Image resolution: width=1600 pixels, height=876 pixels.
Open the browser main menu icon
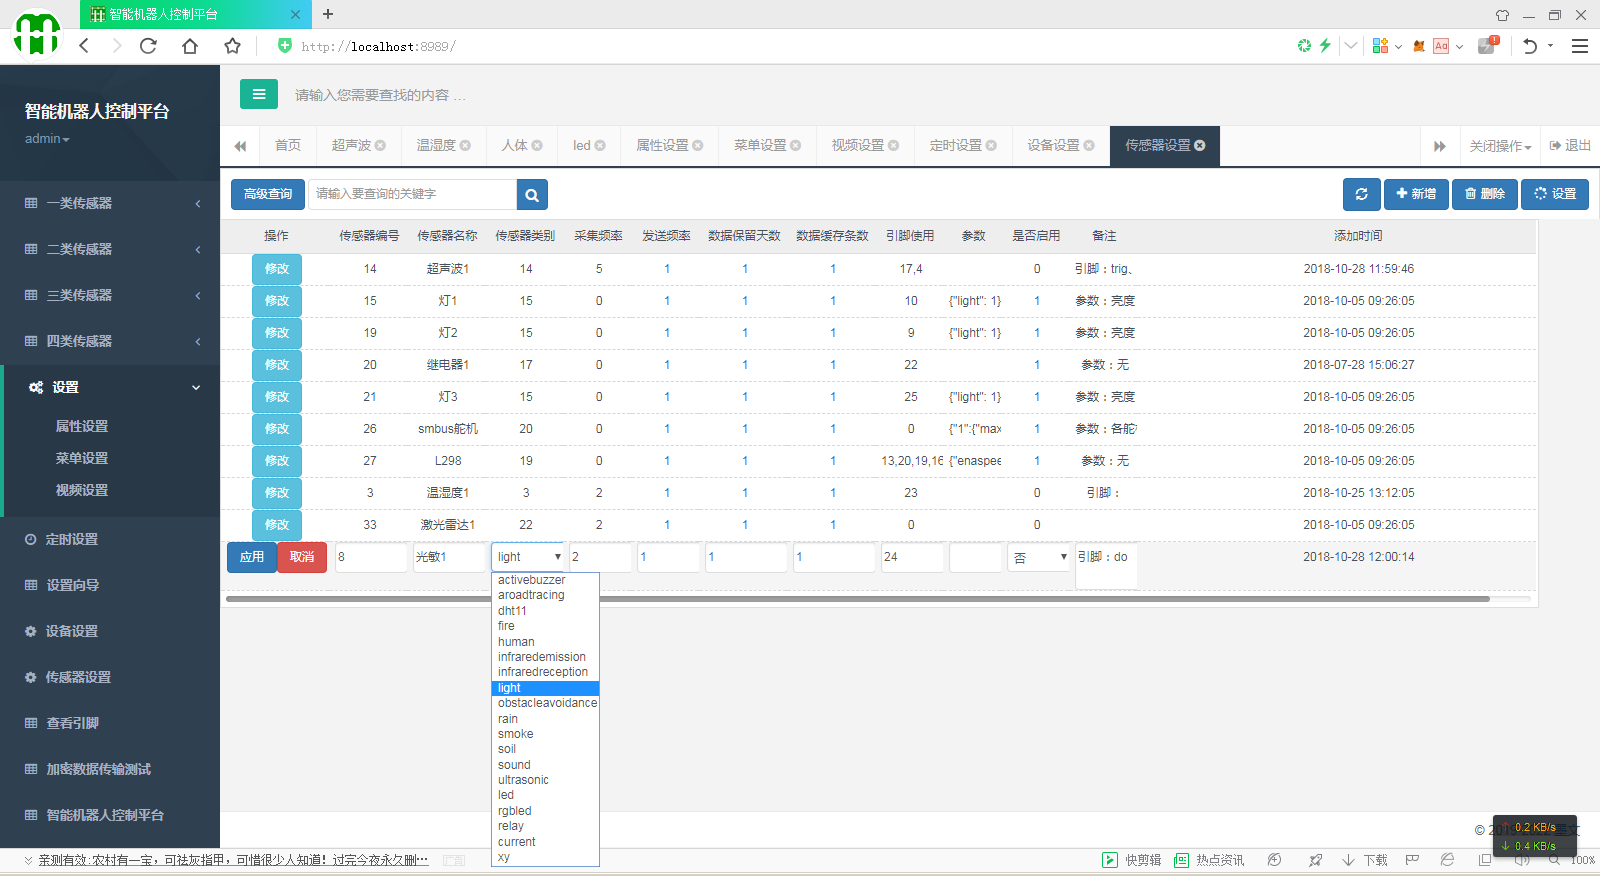pyautogui.click(x=1580, y=46)
